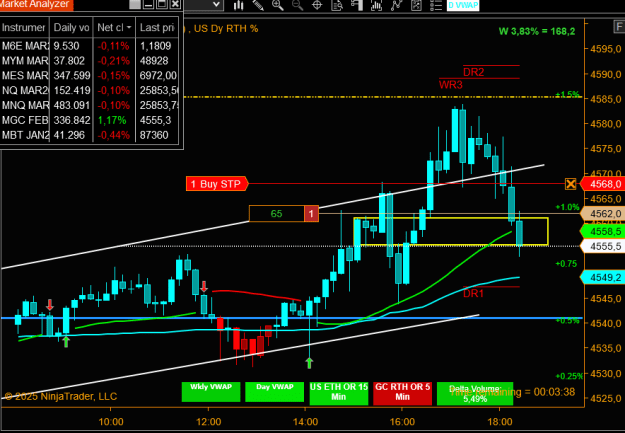
Task: Toggle the Wkly VWAP green button
Action: [211, 392]
